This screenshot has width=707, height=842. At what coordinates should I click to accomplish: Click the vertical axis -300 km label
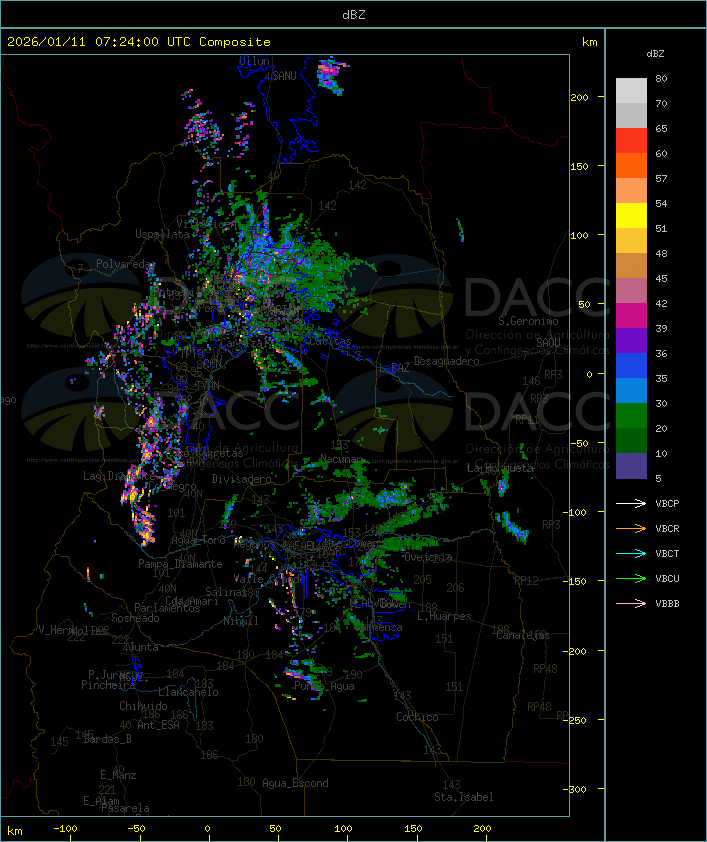tap(574, 789)
